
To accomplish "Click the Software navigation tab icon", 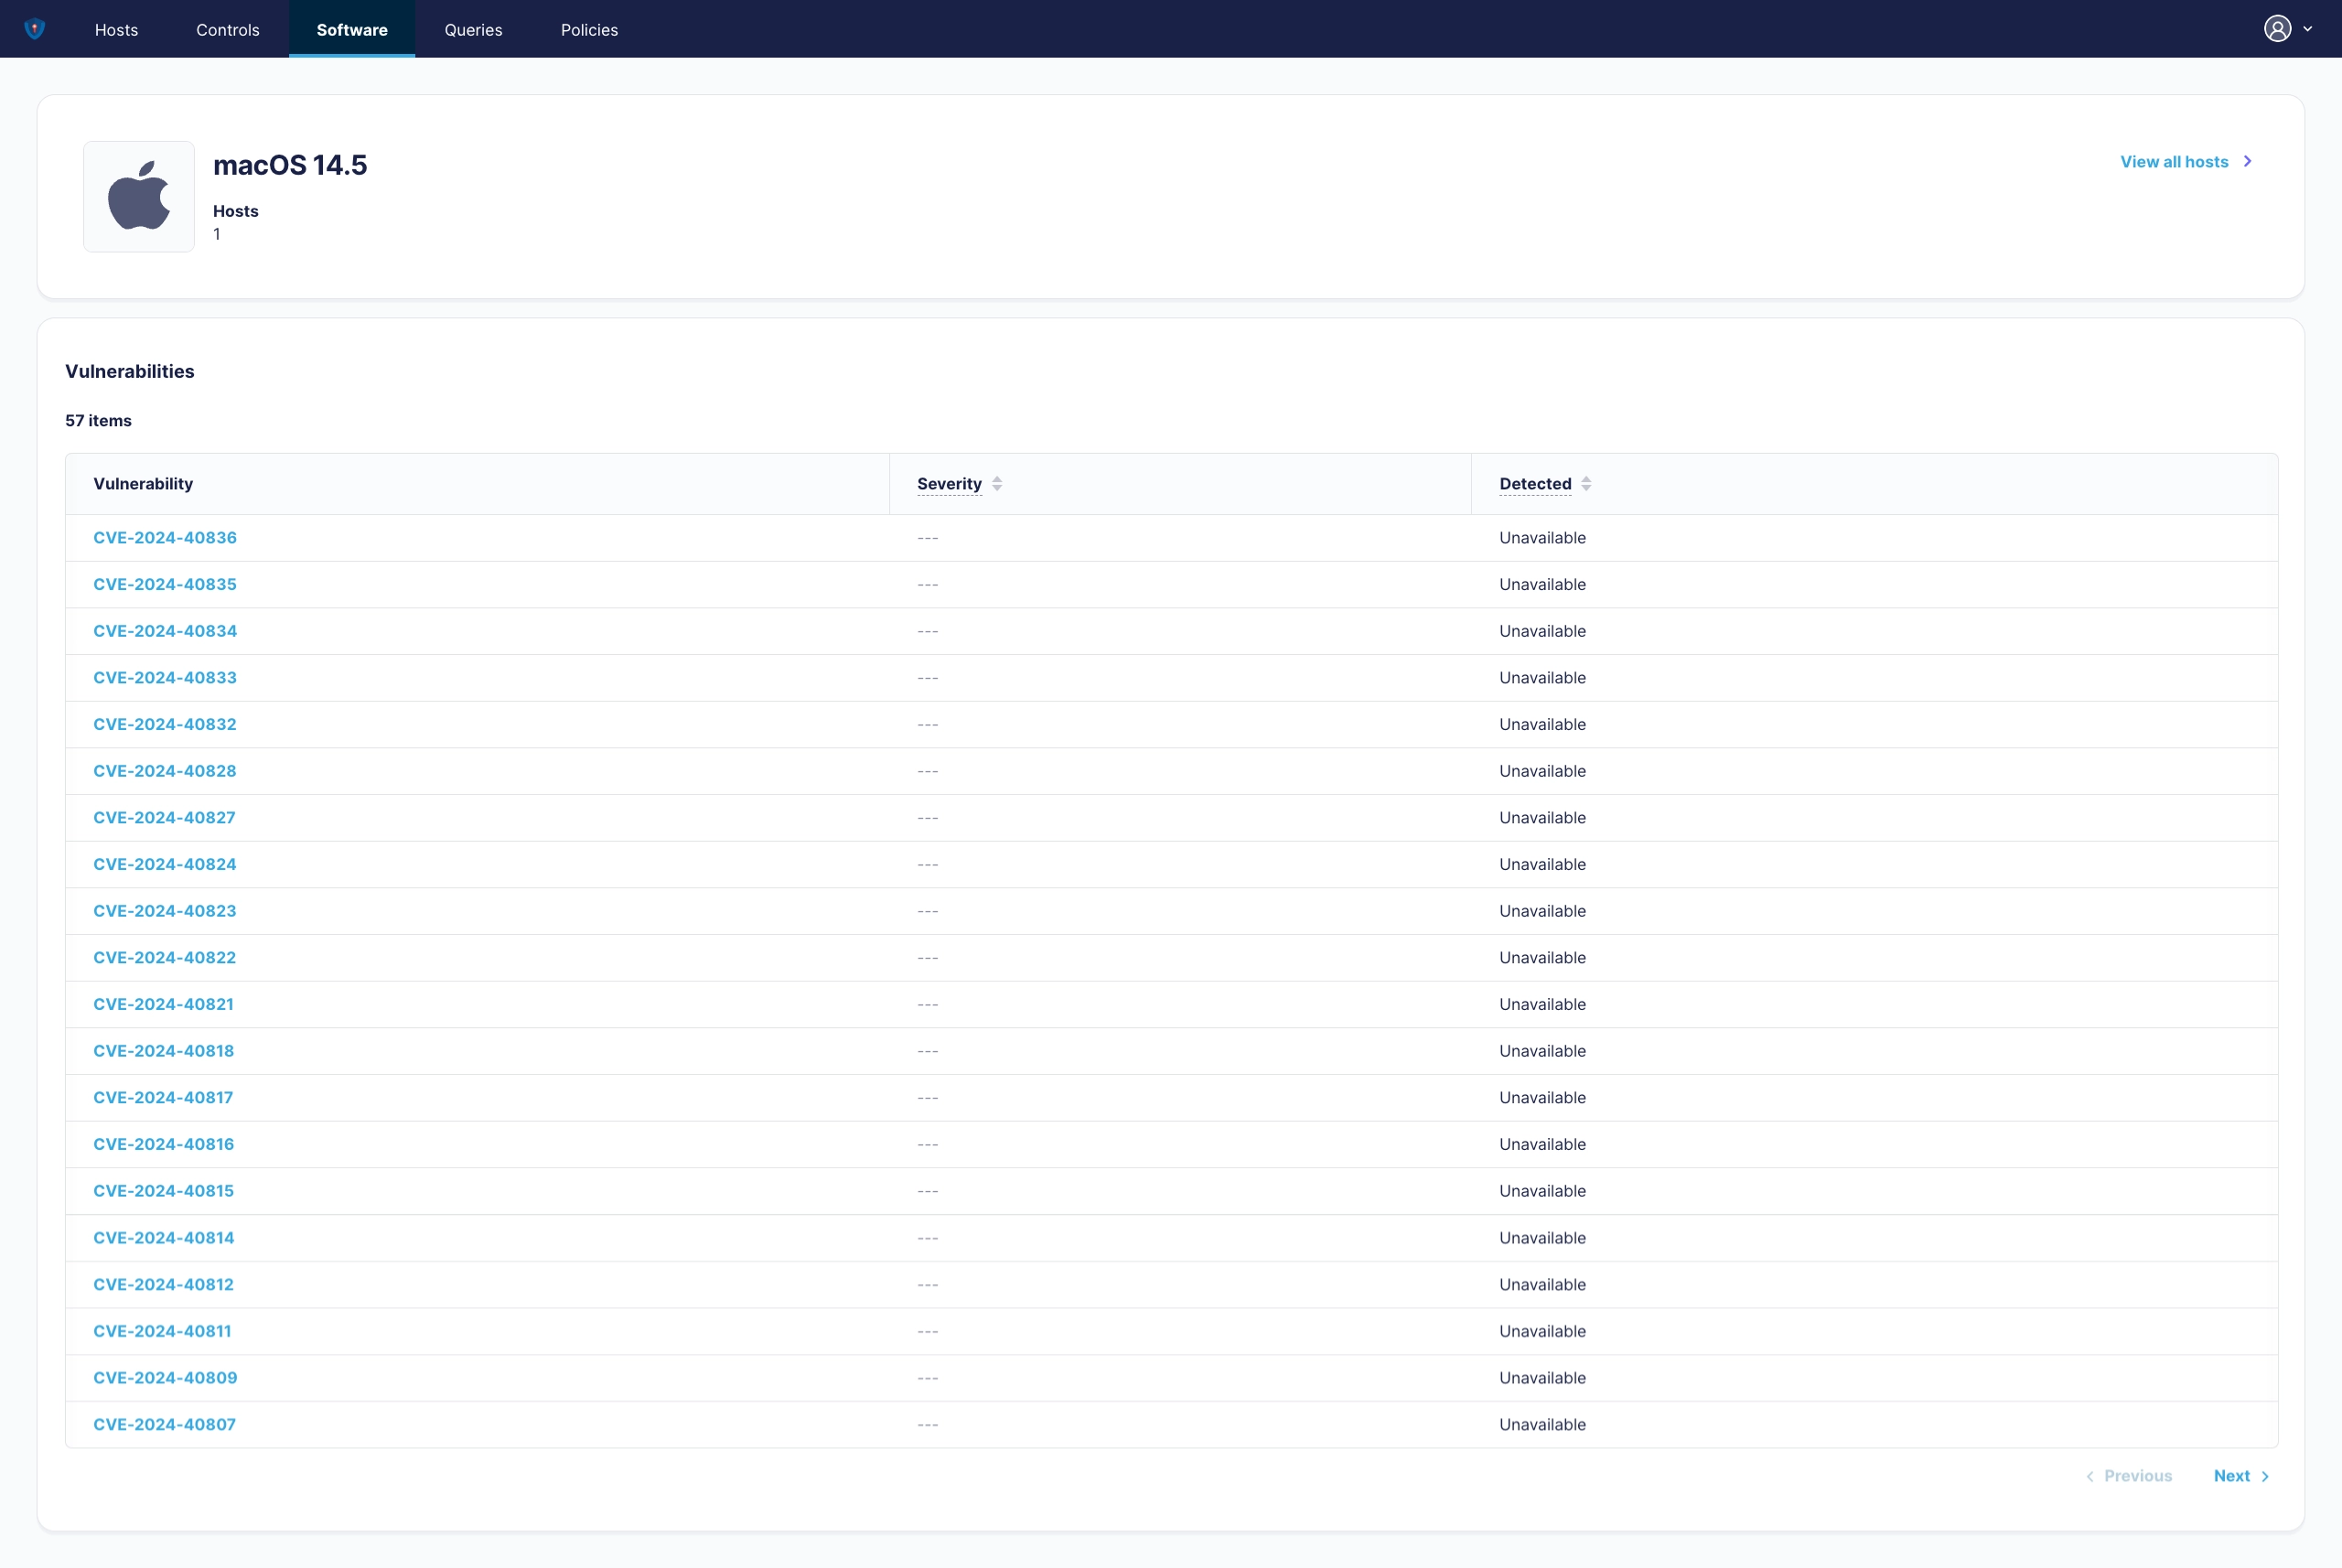I will tap(352, 28).
